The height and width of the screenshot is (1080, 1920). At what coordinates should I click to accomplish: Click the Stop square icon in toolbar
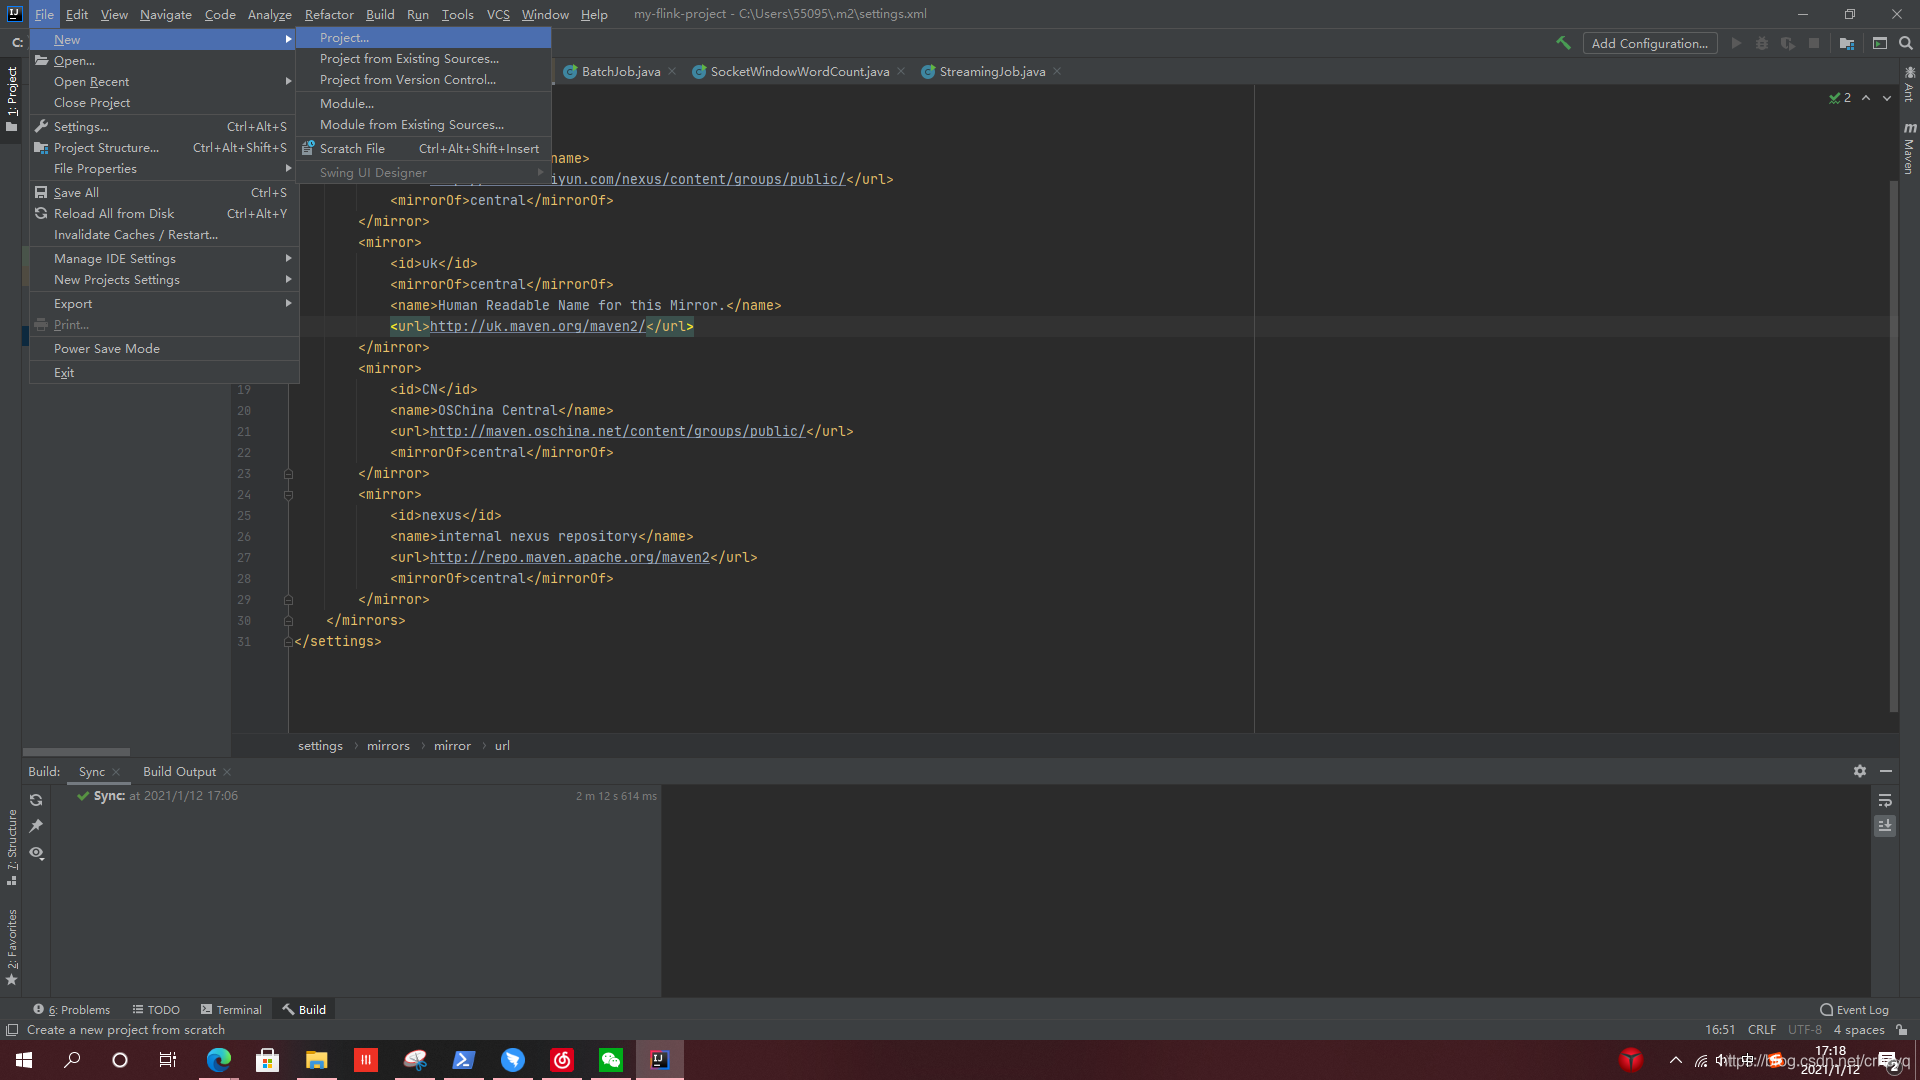click(x=1814, y=43)
